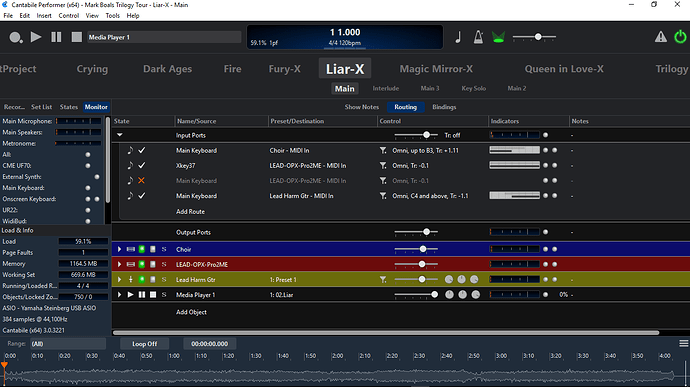
Task: Open the warning triangle alerts icon
Action: (661, 37)
